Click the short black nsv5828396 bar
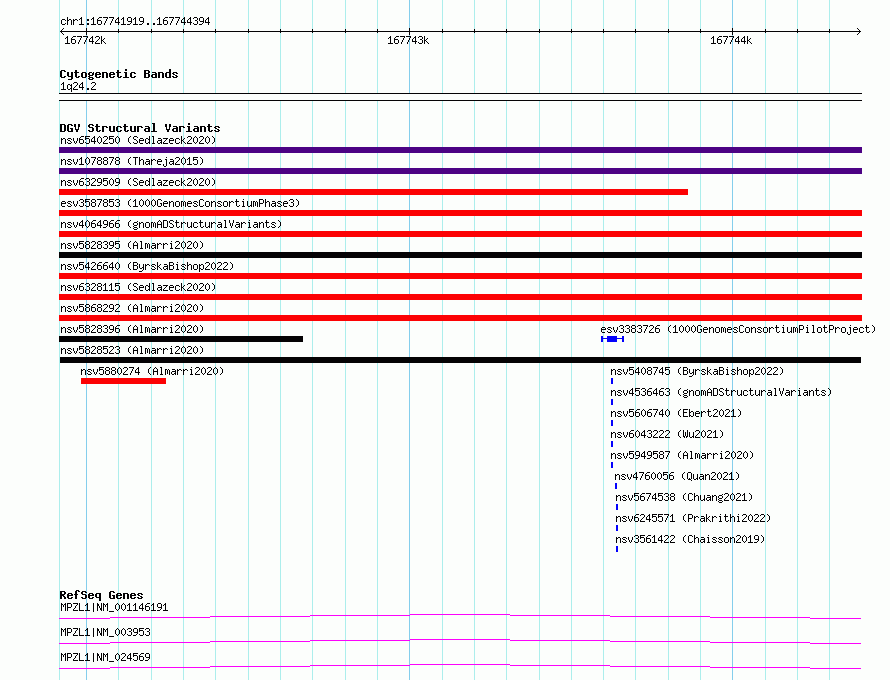The height and width of the screenshot is (680, 890). pos(181,339)
